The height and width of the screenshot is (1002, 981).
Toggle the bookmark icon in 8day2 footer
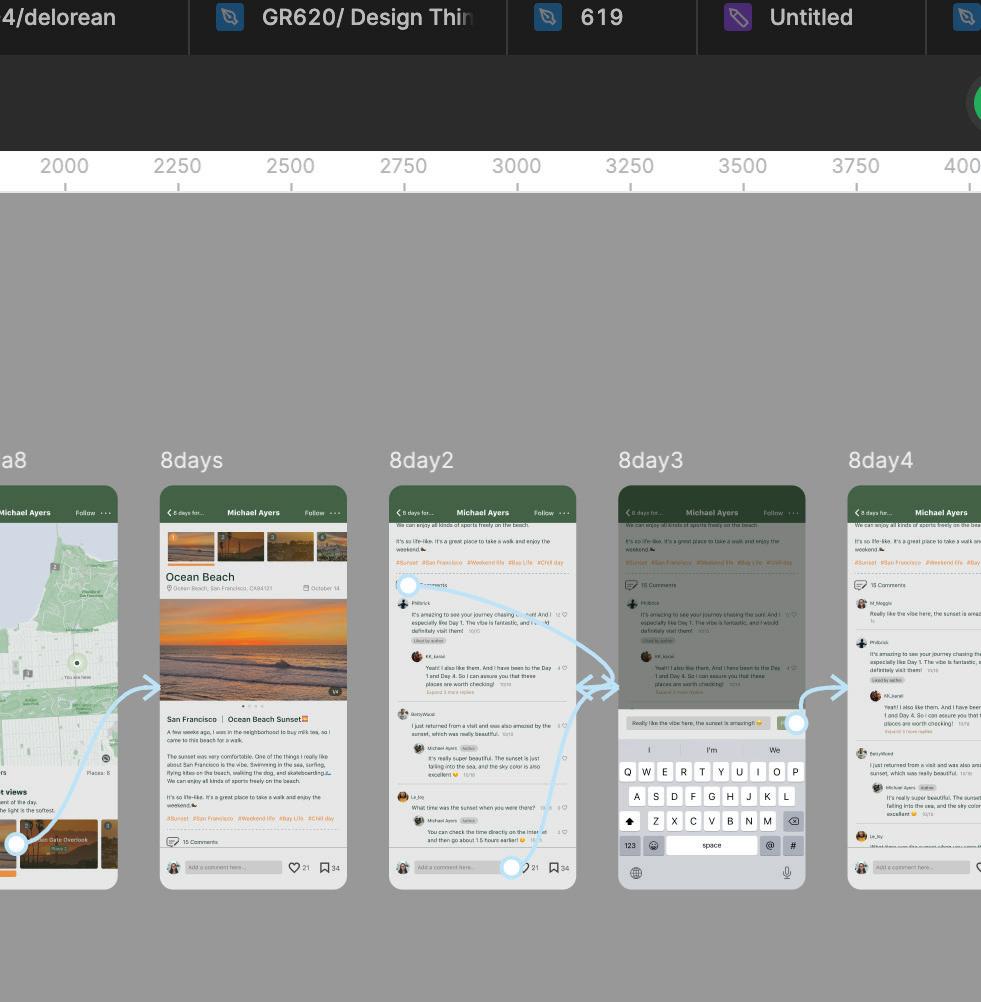(554, 867)
